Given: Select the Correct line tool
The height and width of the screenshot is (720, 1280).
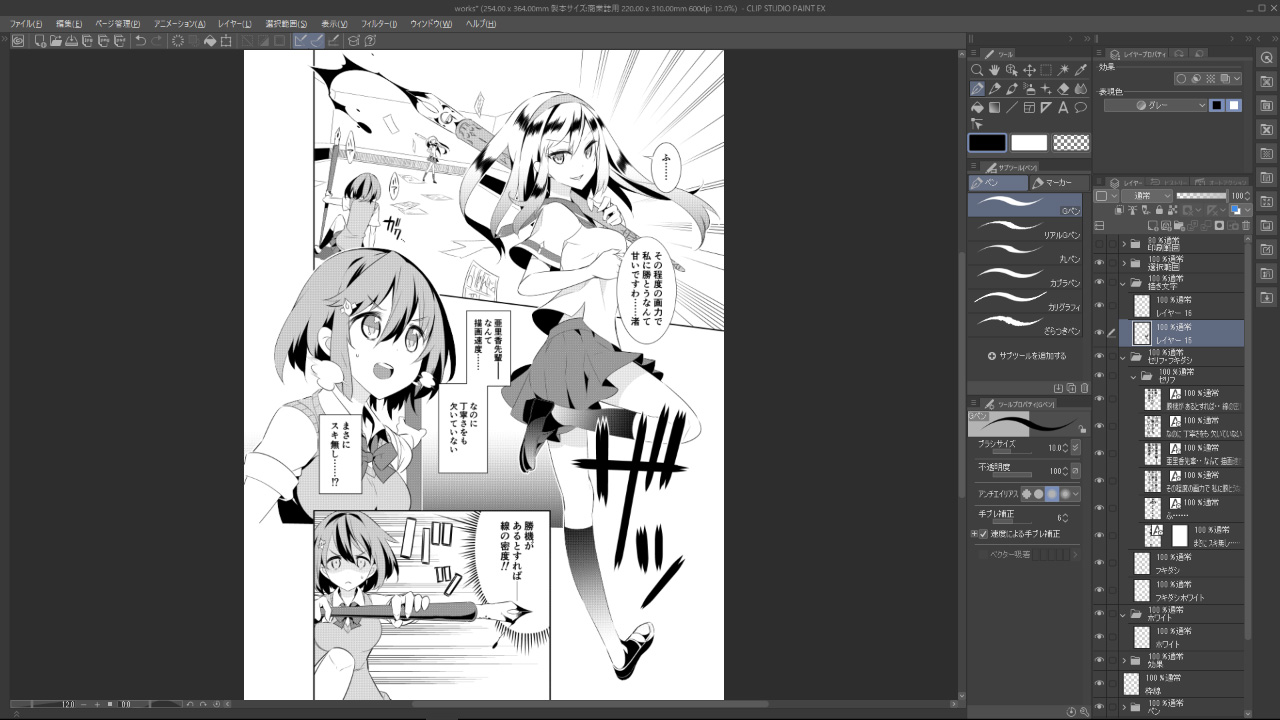Looking at the screenshot, I should click(x=977, y=124).
